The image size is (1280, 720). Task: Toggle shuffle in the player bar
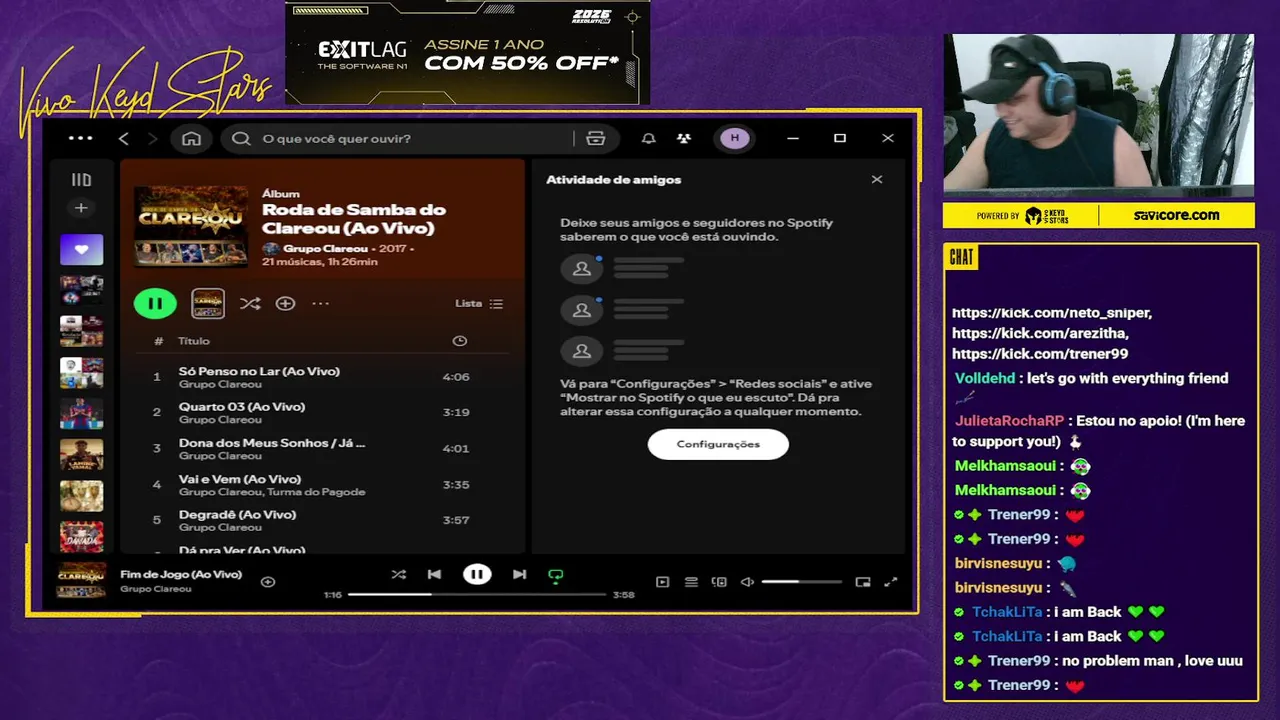tap(398, 574)
